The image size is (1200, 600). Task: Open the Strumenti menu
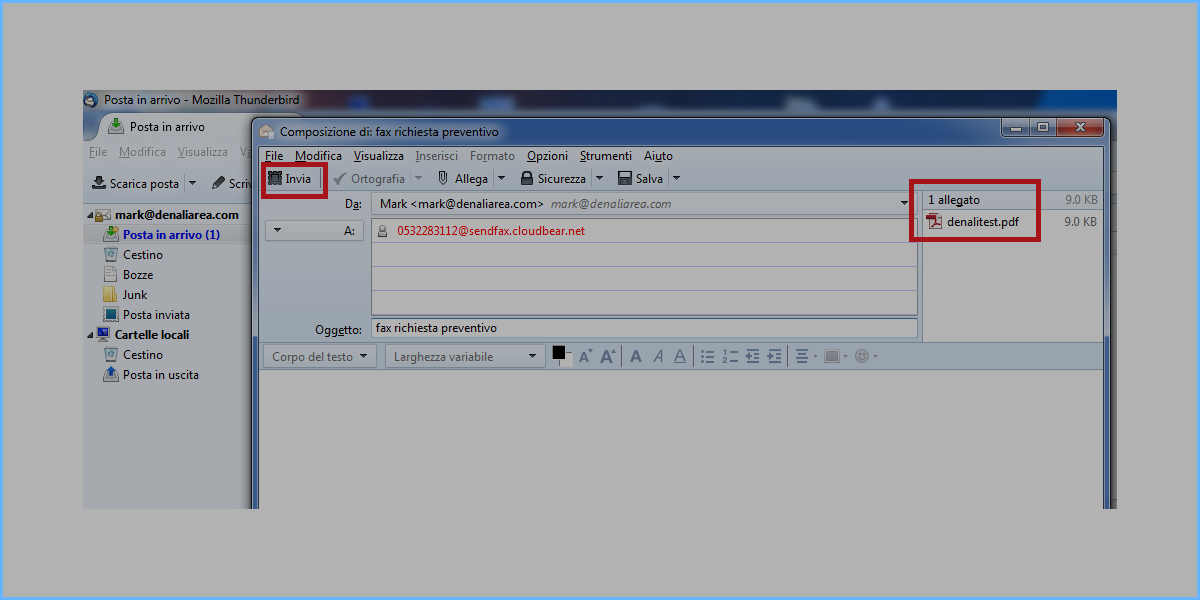pyautogui.click(x=606, y=156)
